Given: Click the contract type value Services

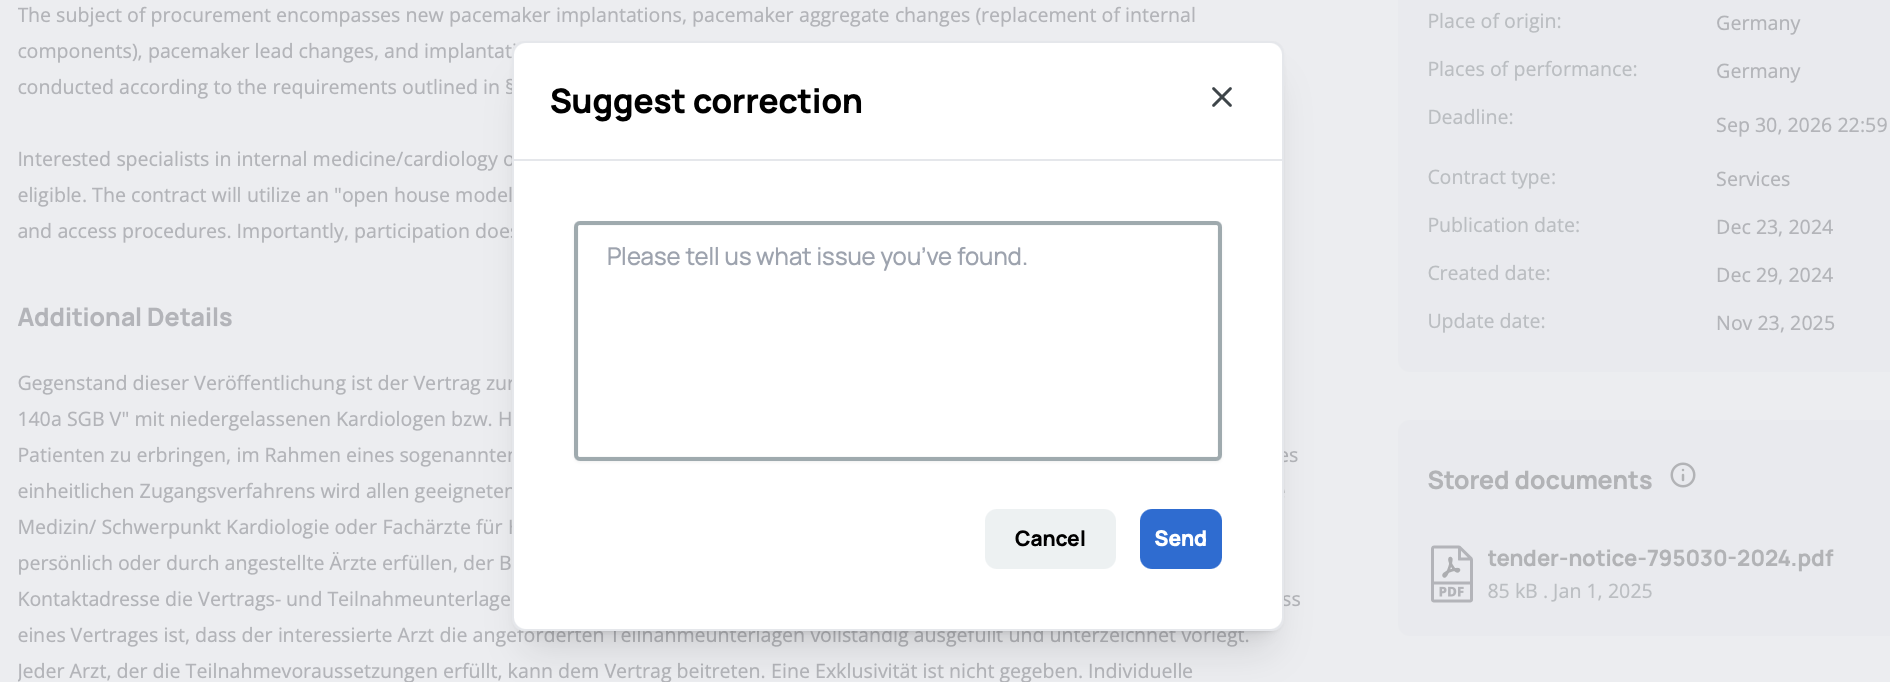Looking at the screenshot, I should [1752, 179].
